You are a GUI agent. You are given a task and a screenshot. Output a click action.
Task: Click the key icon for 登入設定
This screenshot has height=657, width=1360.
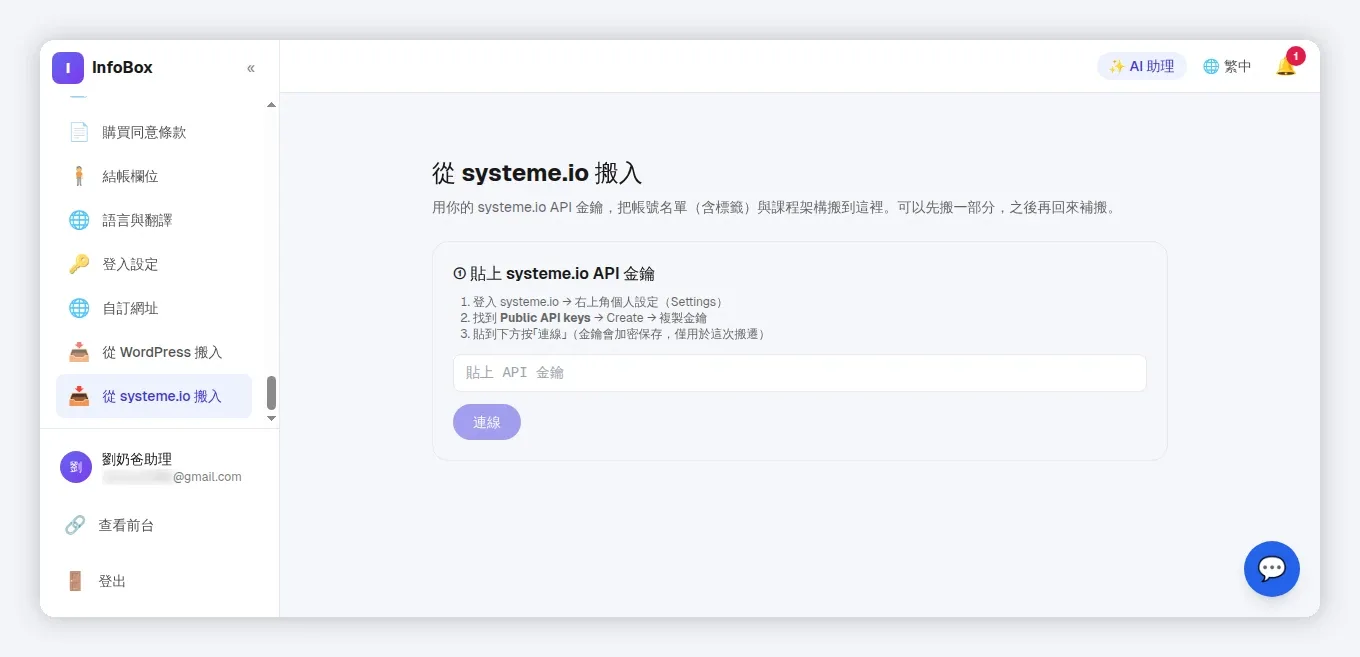(79, 264)
